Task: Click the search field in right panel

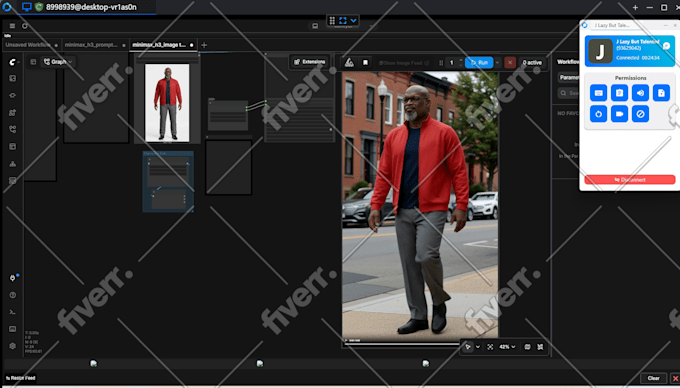Action: click(x=569, y=93)
